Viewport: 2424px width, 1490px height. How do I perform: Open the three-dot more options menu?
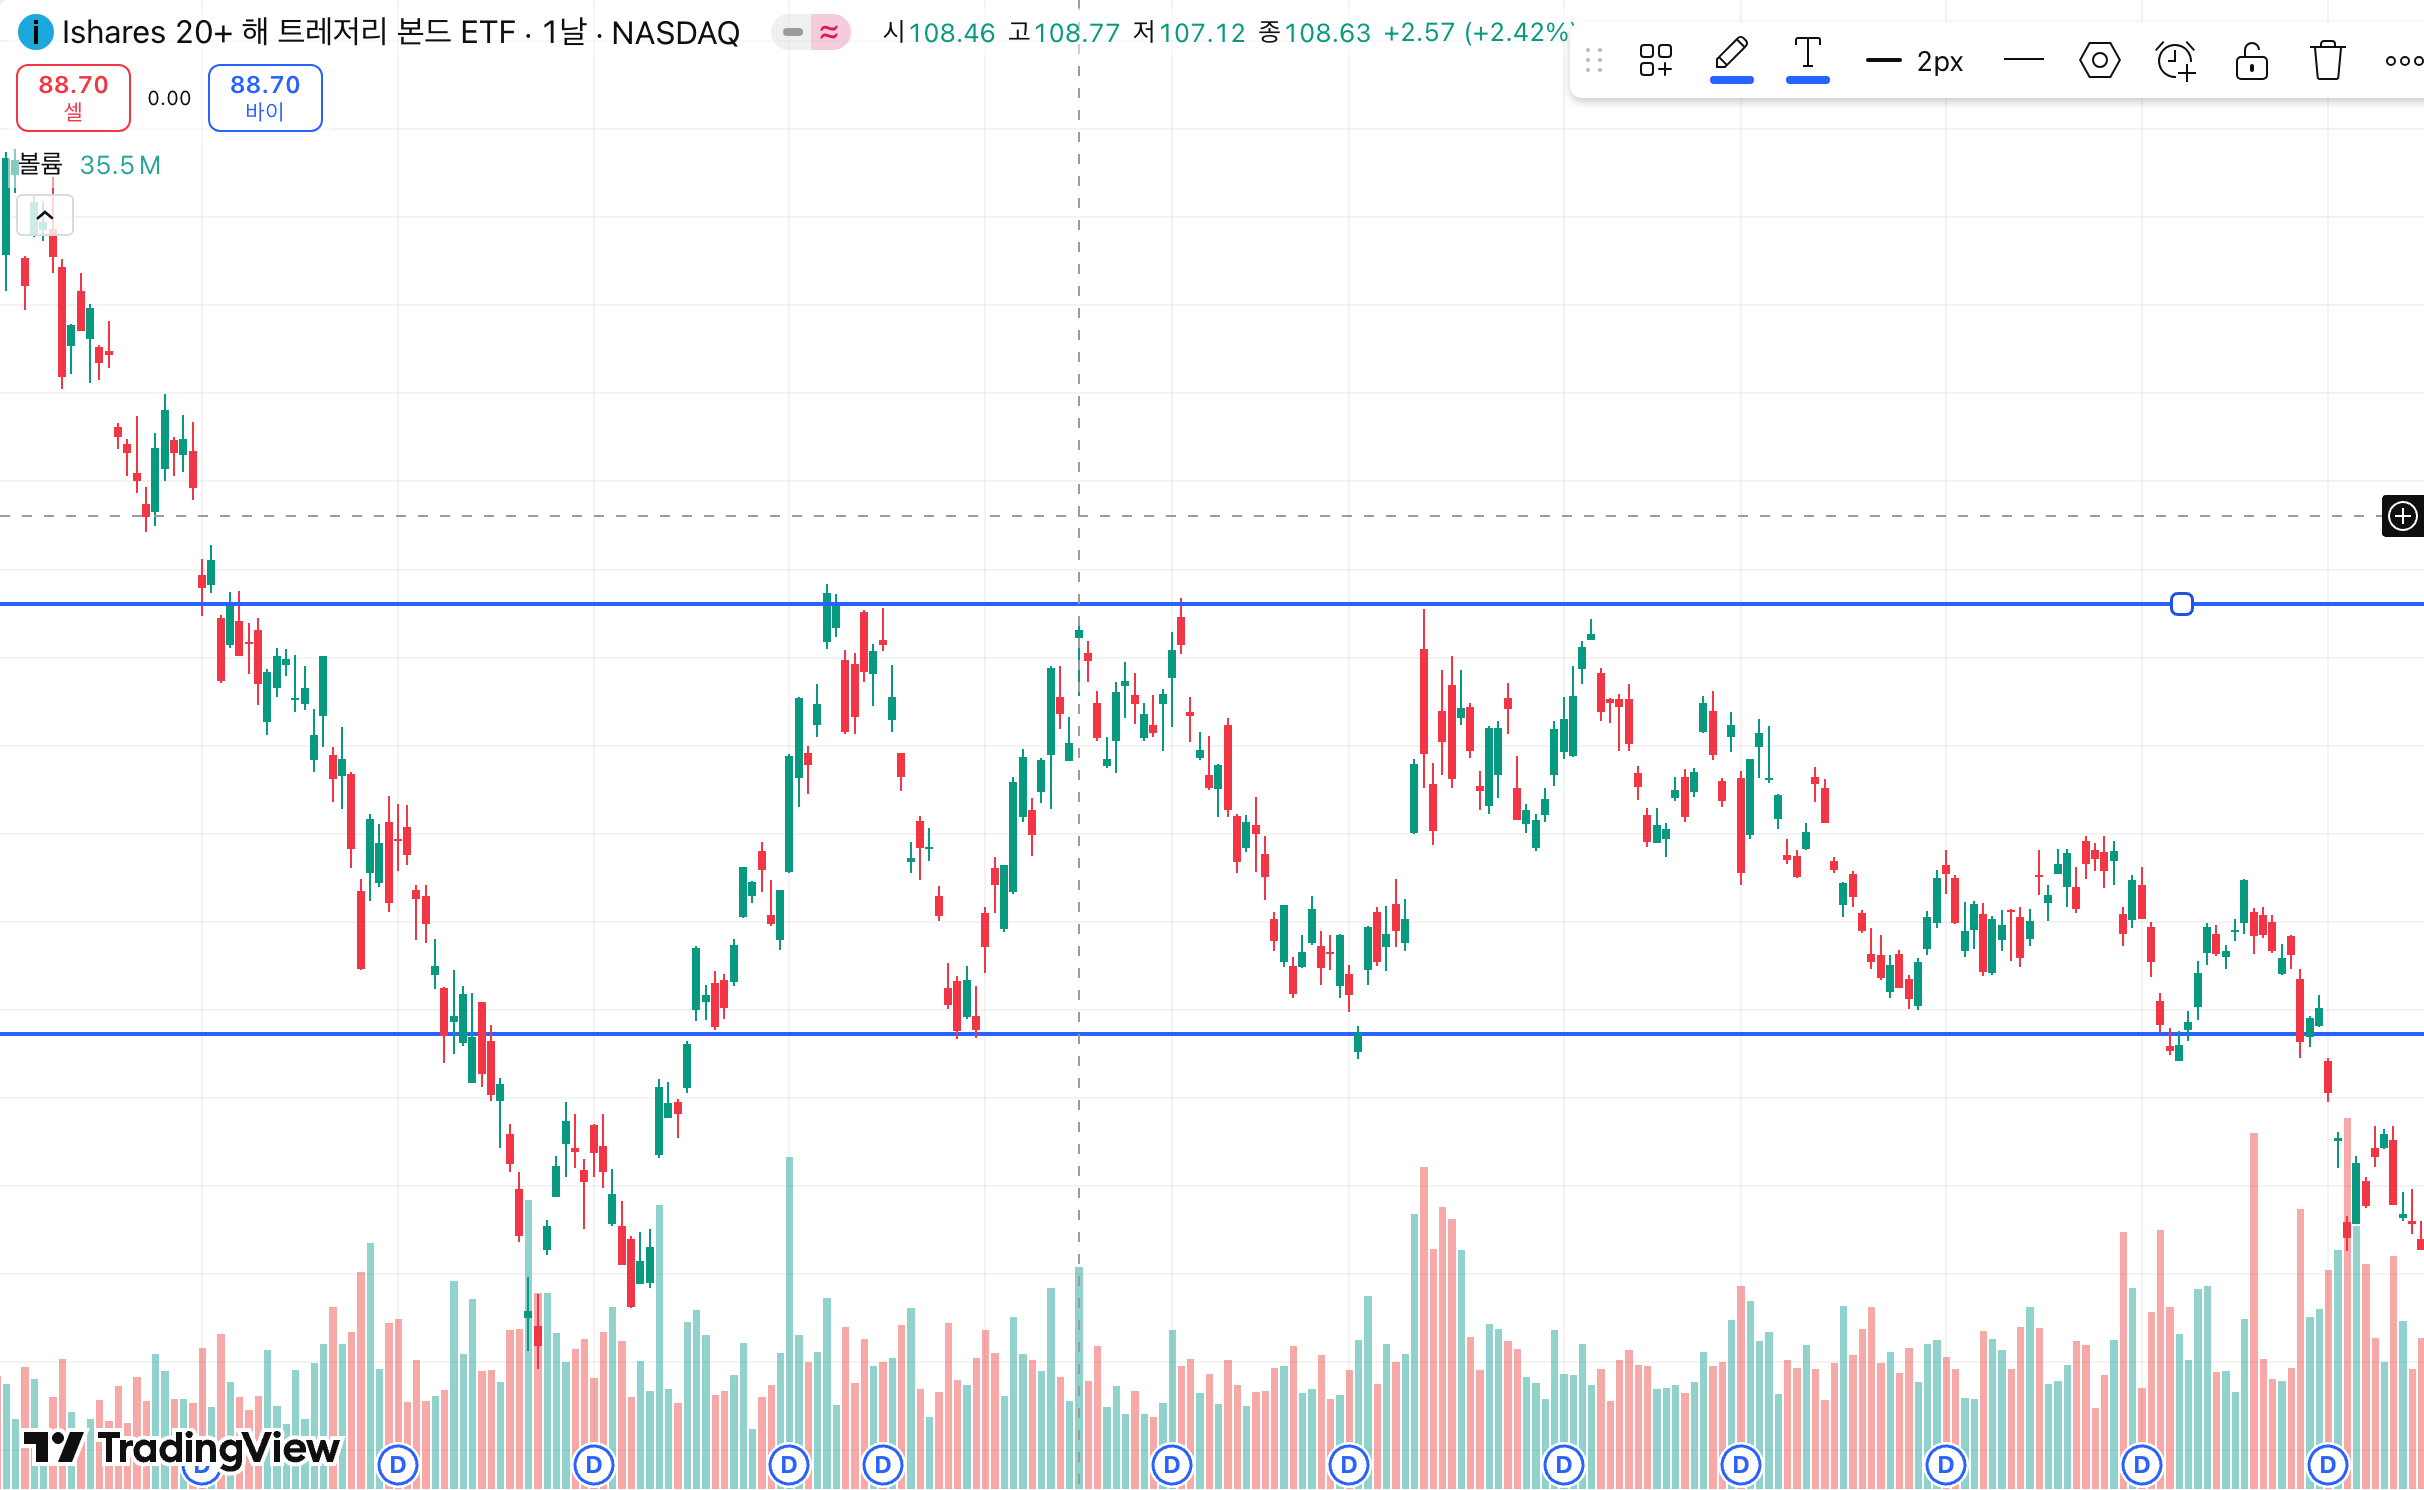coord(2402,61)
